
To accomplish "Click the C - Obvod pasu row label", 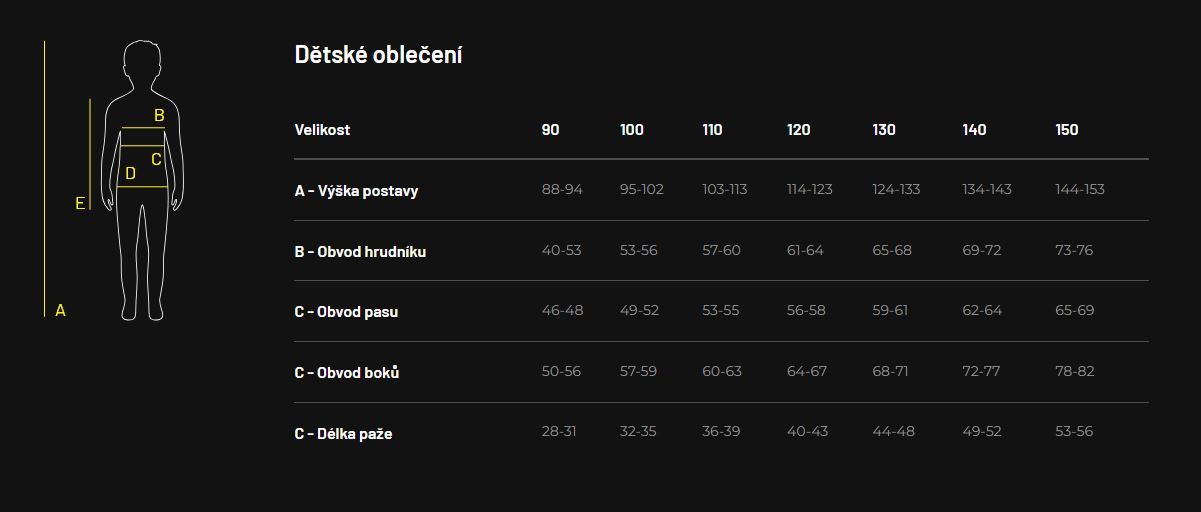I will (x=346, y=312).
